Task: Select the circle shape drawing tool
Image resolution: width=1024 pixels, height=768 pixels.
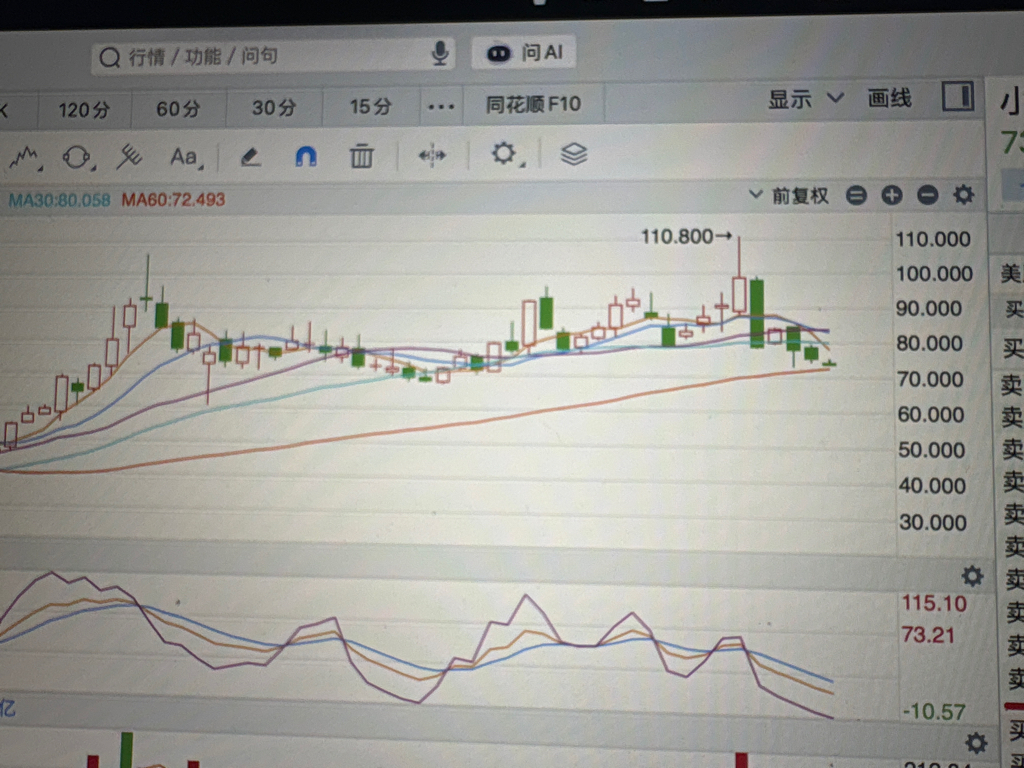Action: [77, 157]
